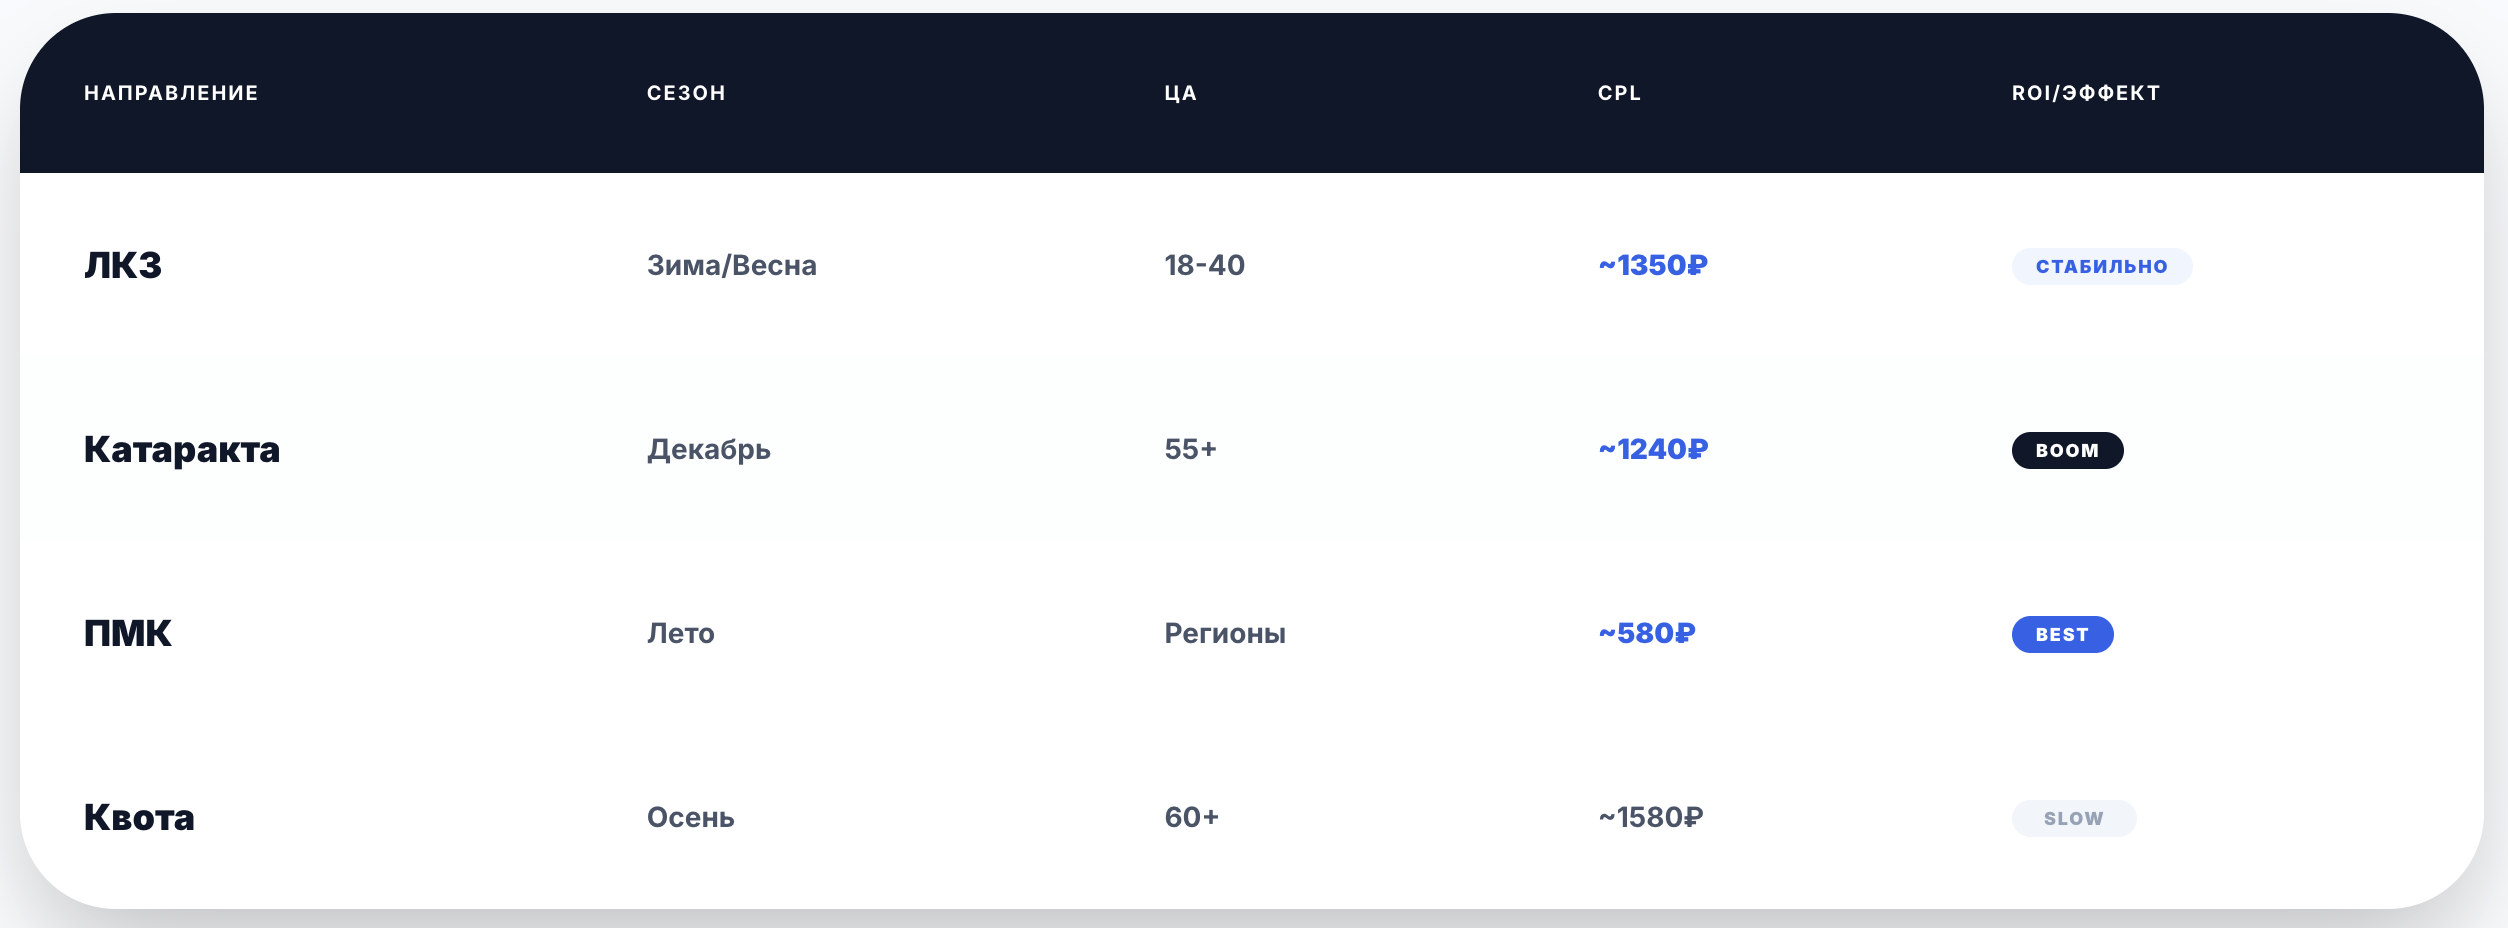
Task: Click the Квота direction name
Action: click(139, 818)
